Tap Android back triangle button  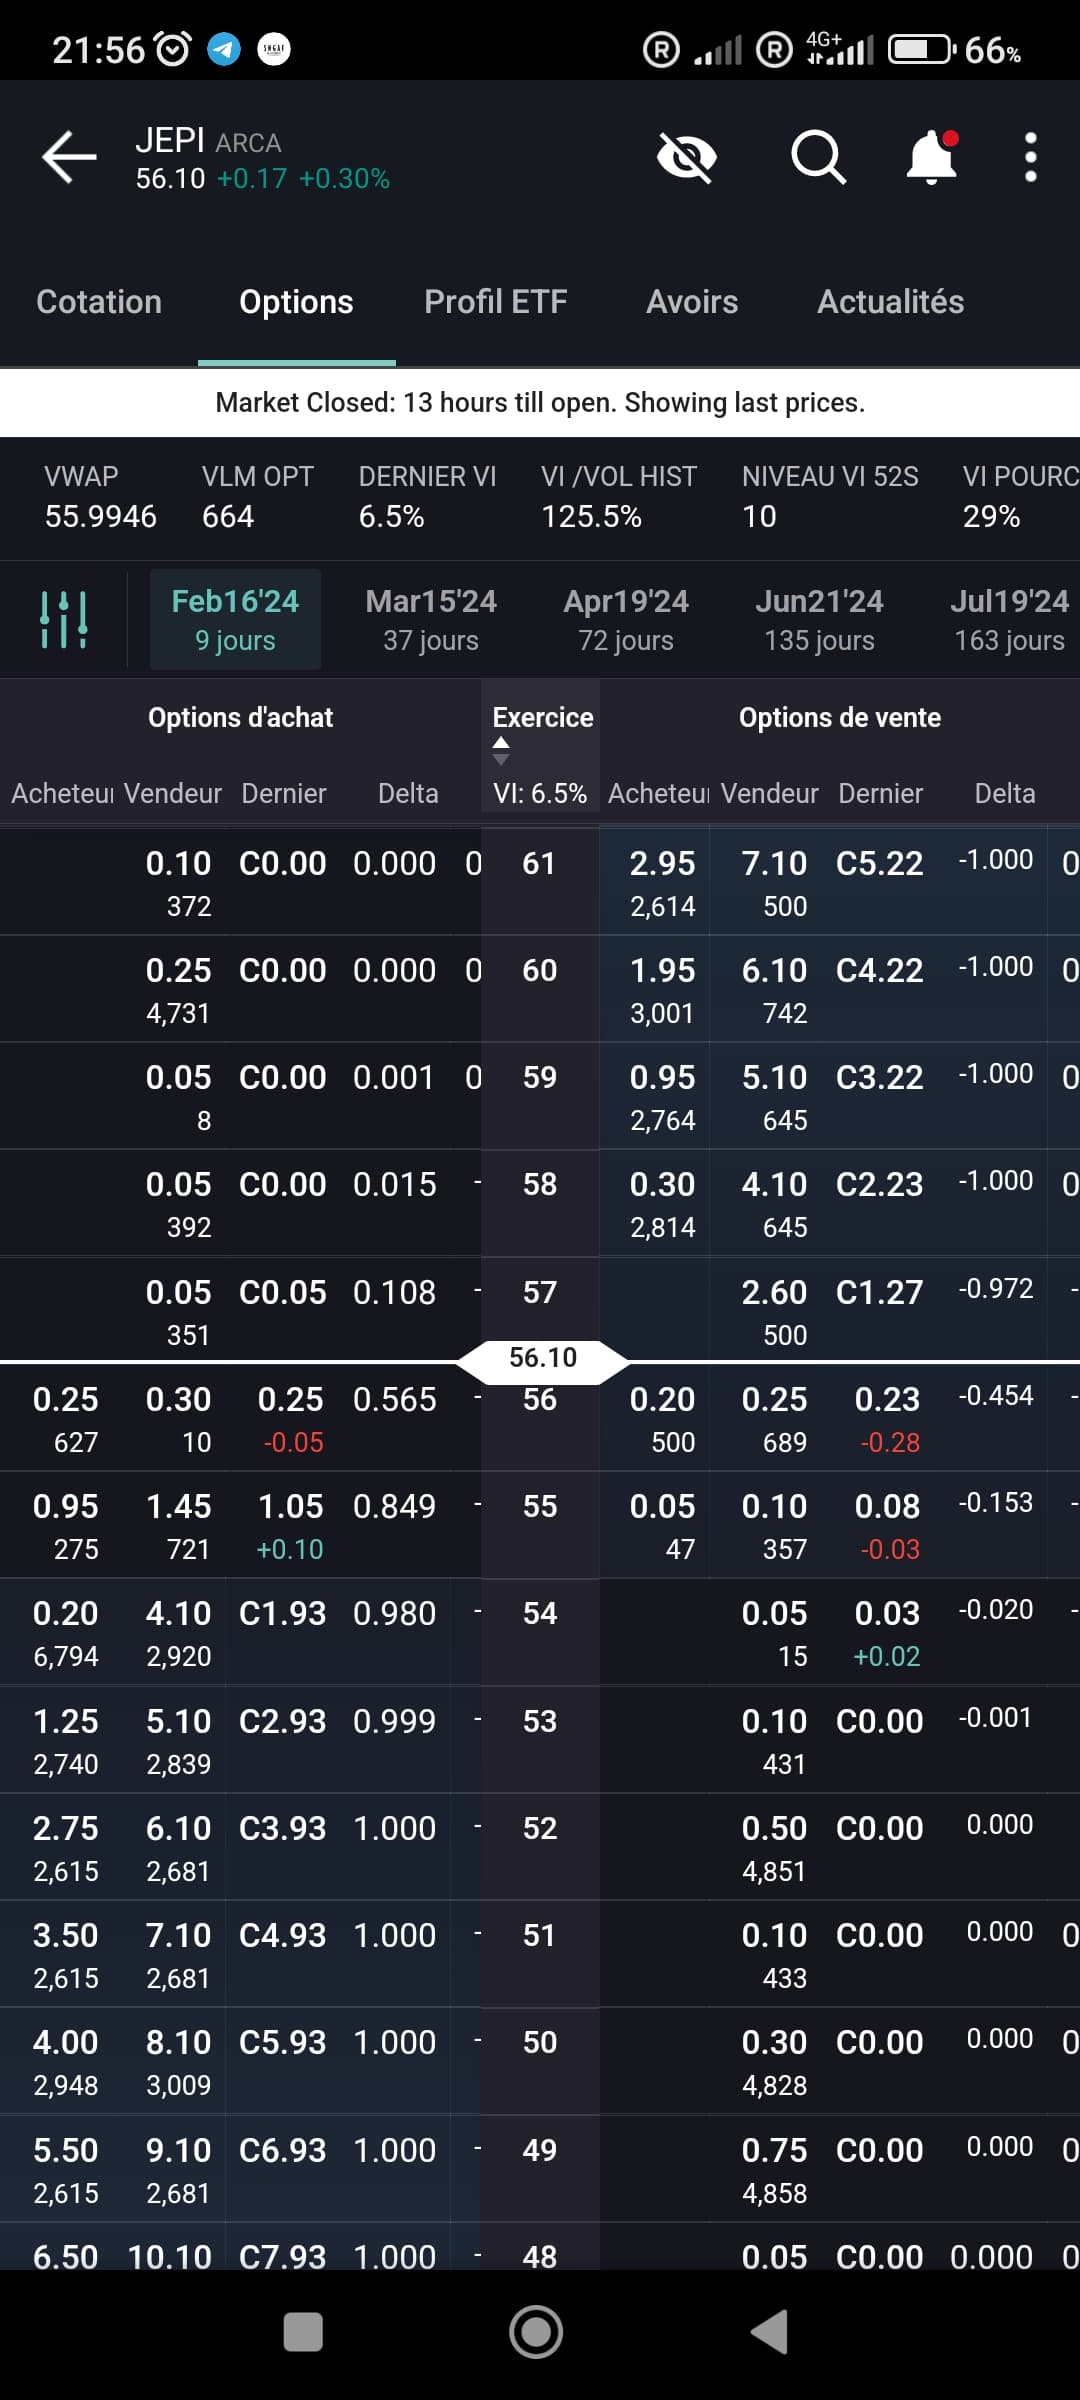tap(769, 2332)
